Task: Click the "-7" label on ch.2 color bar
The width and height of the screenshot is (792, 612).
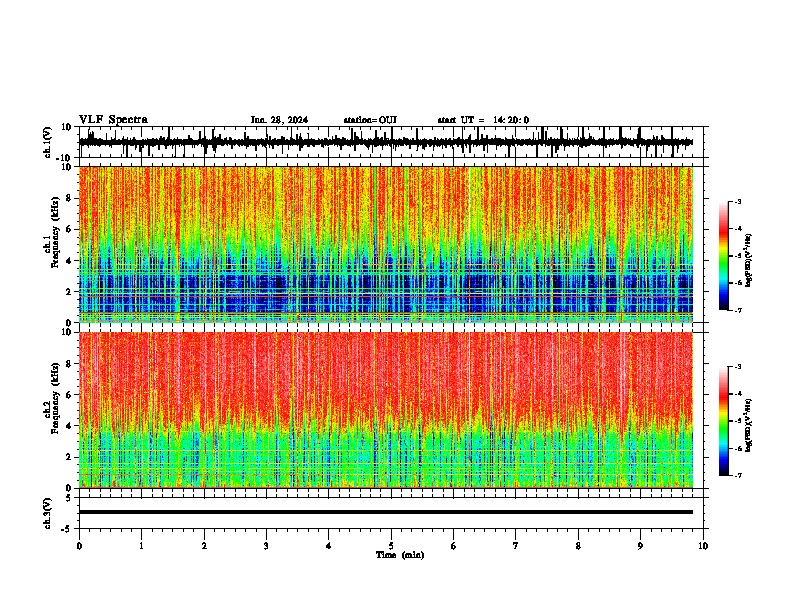Action: pyautogui.click(x=737, y=475)
